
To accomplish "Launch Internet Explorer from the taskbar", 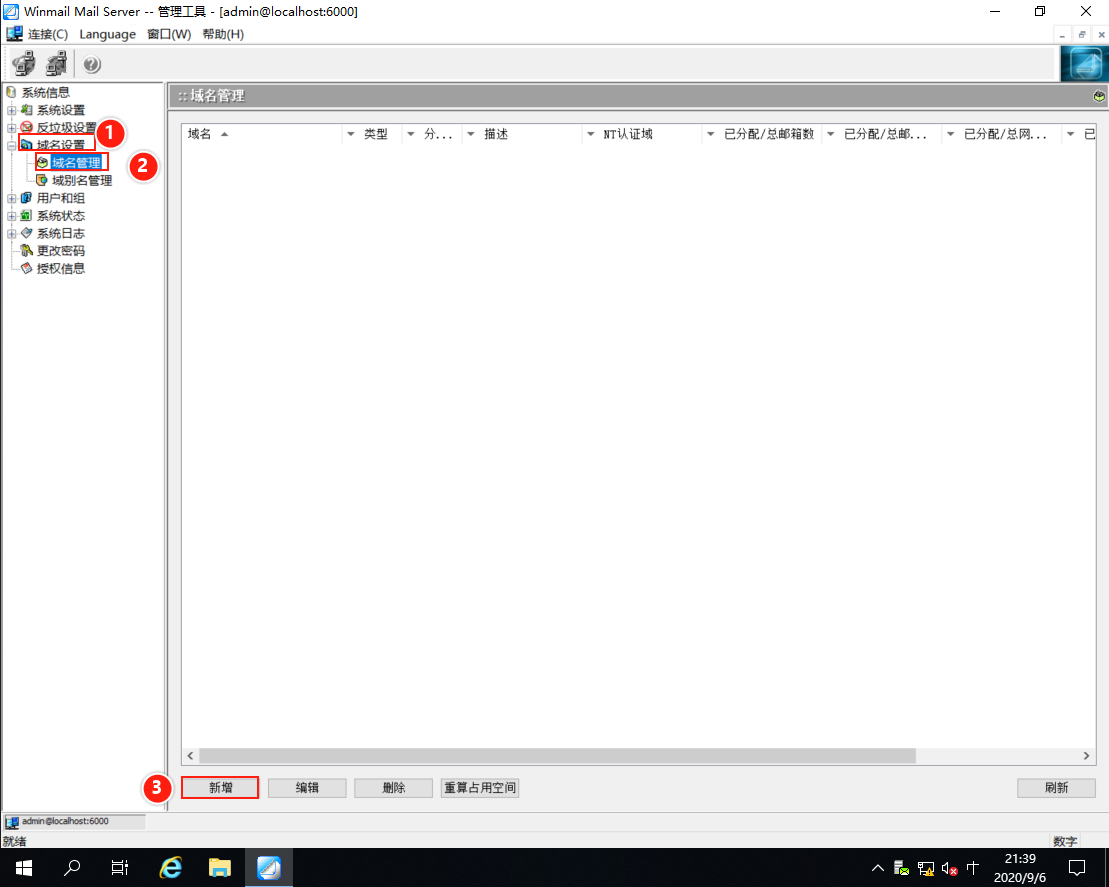I will [x=170, y=867].
